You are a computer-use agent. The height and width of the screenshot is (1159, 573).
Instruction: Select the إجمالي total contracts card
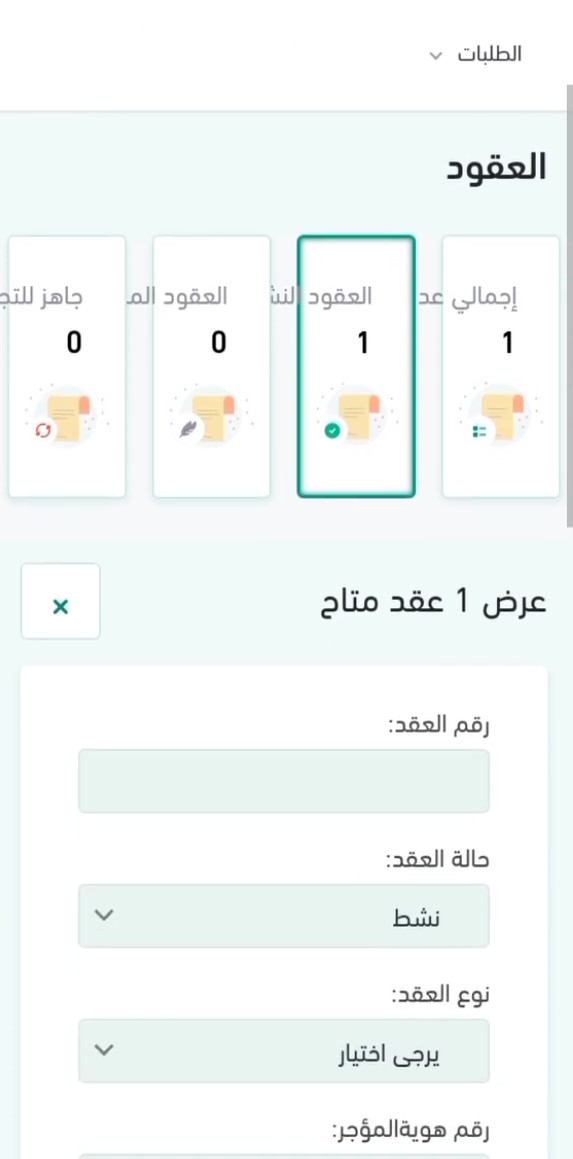coord(501,367)
